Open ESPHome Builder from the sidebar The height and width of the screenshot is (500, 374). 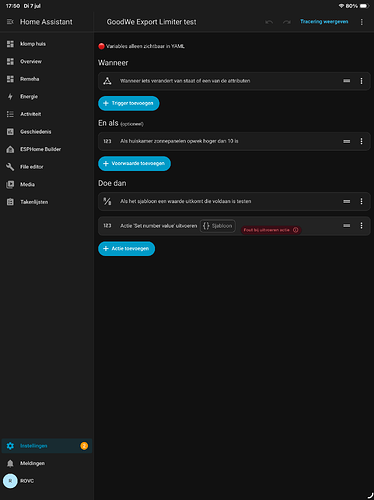(47, 149)
